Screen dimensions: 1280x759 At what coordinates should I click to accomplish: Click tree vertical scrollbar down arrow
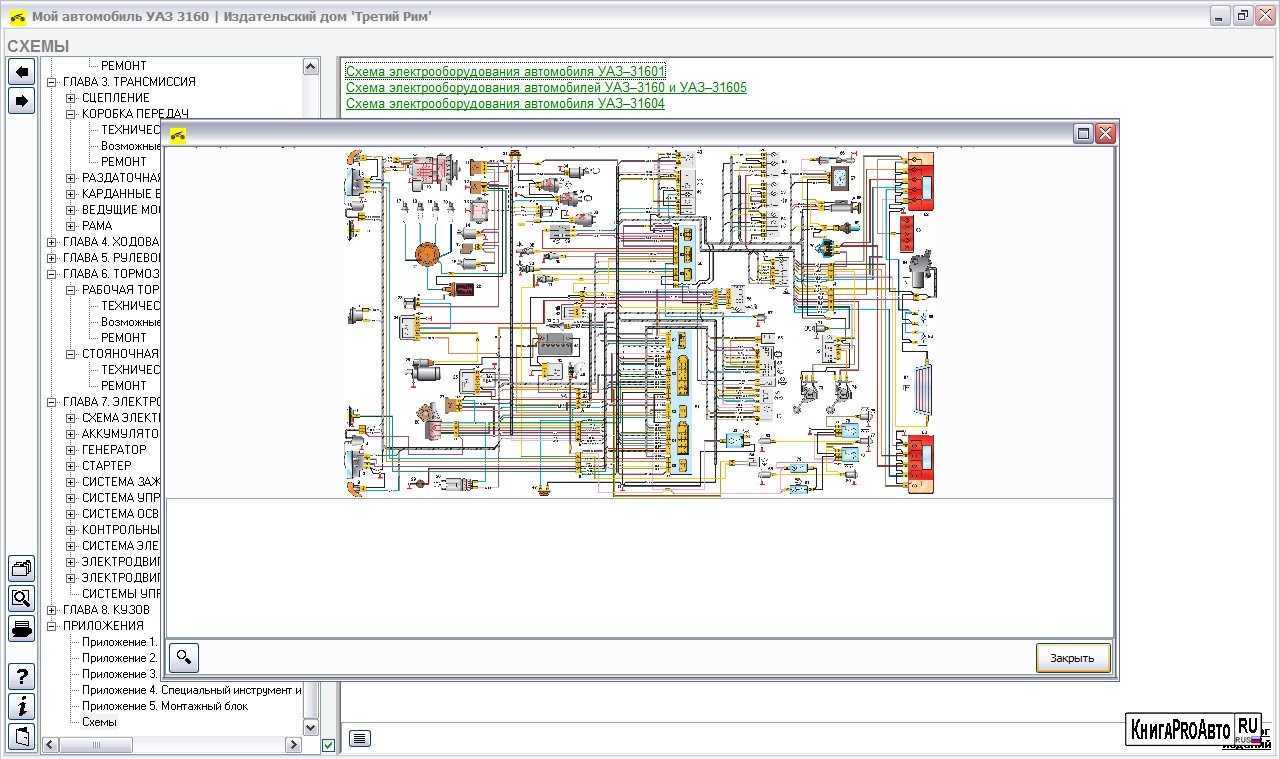point(310,728)
